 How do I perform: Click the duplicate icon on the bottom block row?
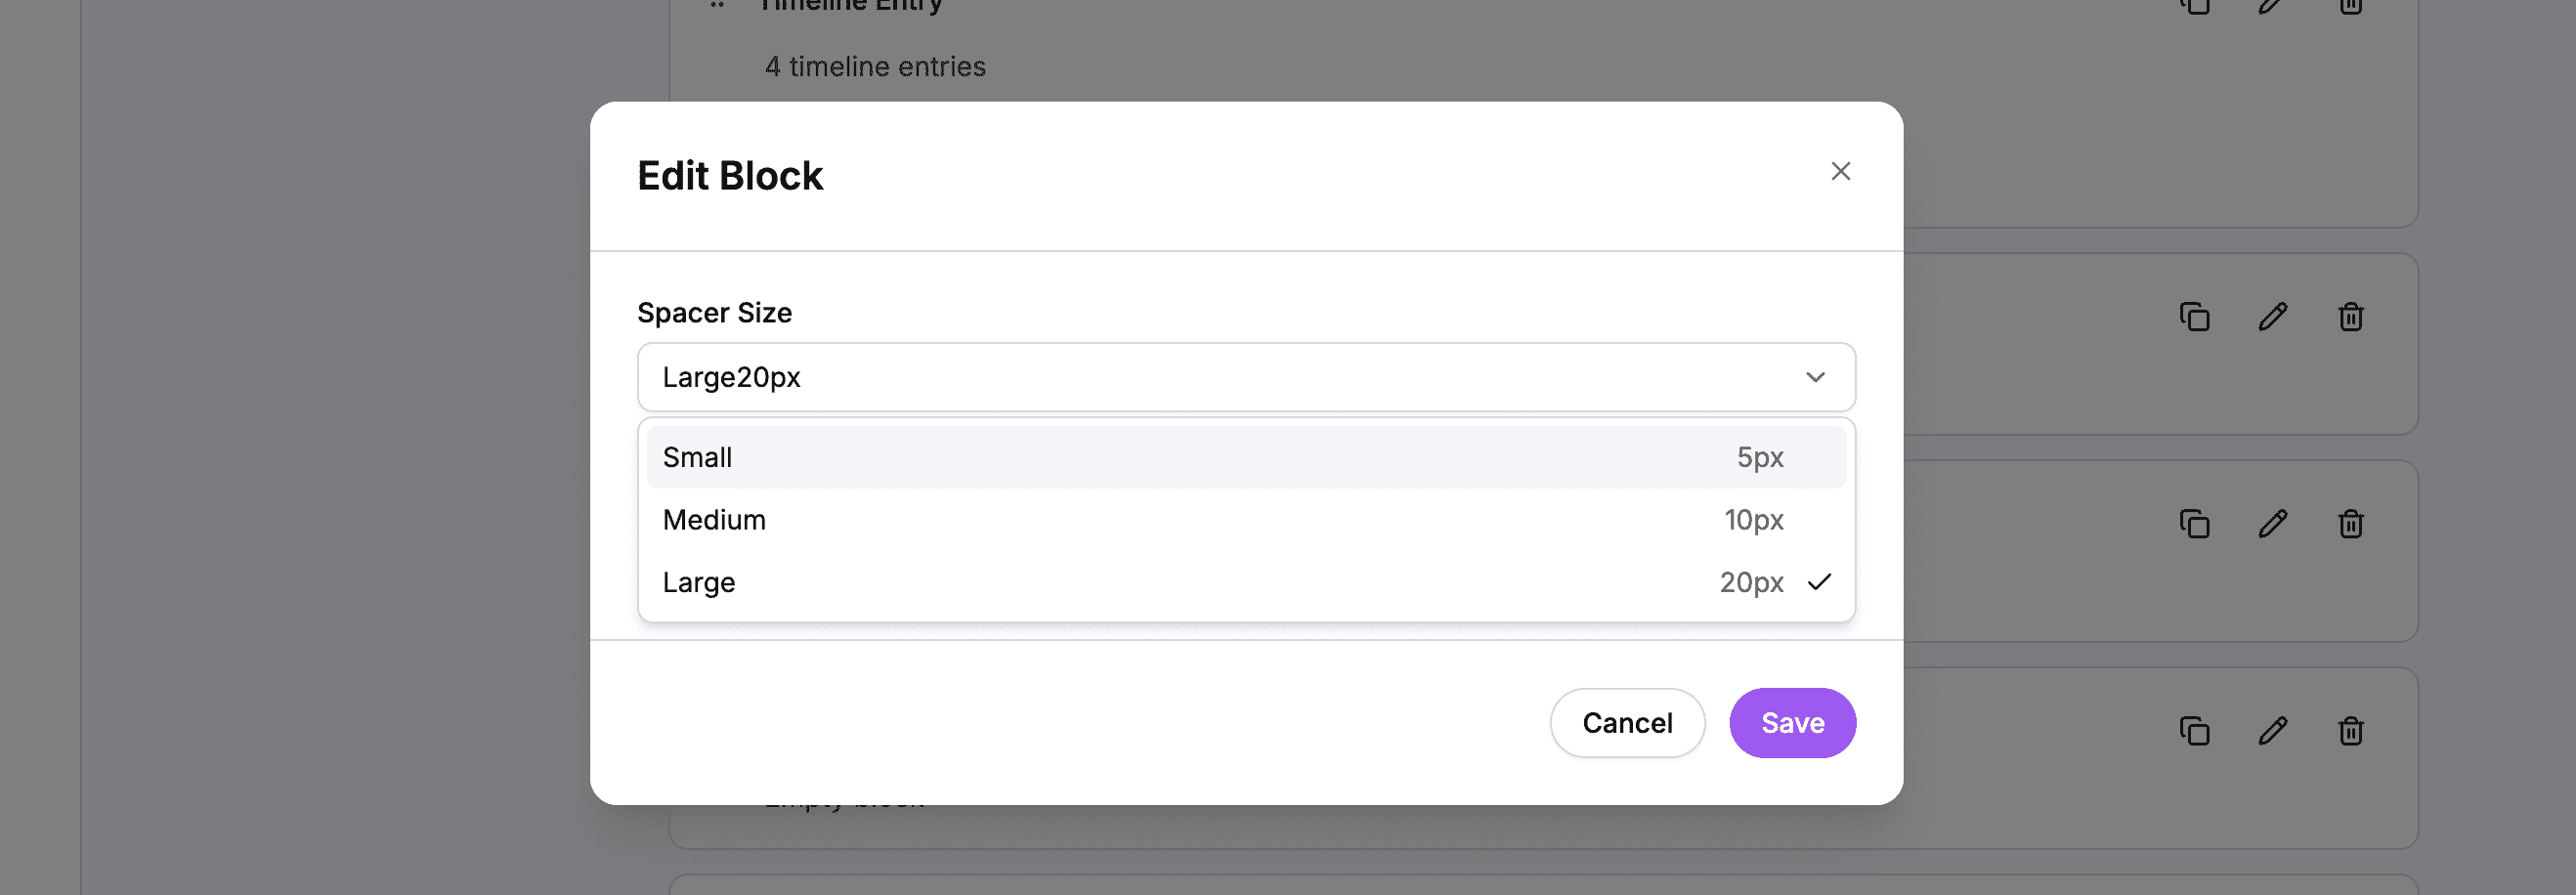point(2194,731)
